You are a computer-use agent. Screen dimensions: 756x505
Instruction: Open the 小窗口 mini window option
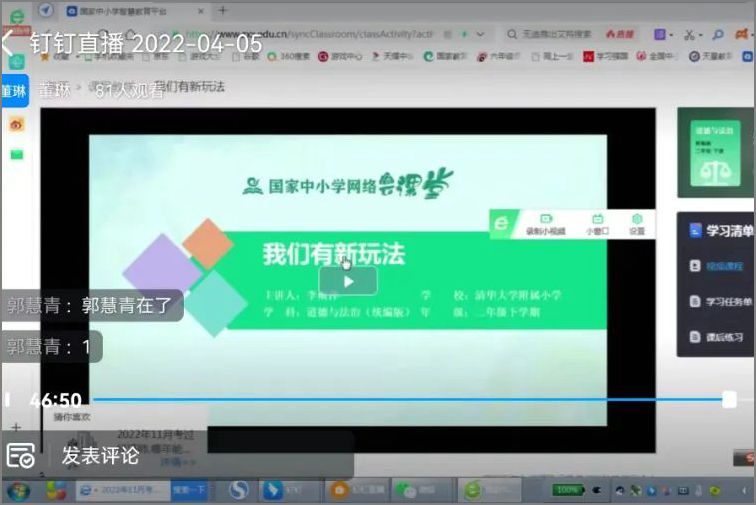pos(597,224)
